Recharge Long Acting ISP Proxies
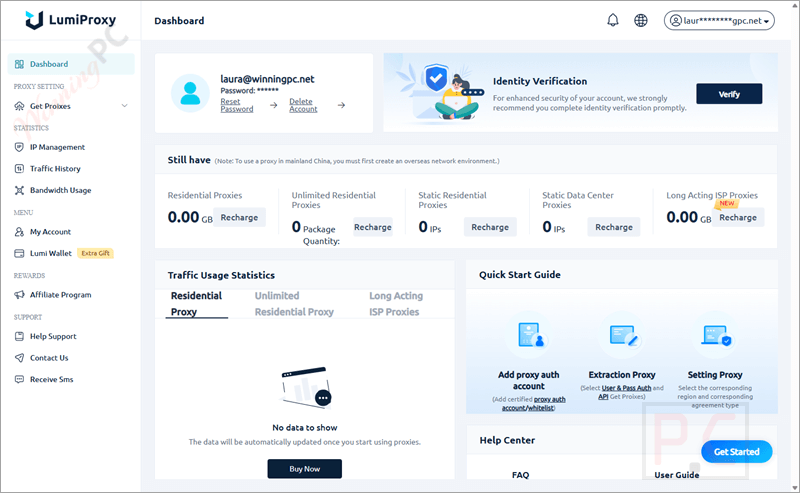Viewport: 800px width, 493px height. tap(738, 217)
